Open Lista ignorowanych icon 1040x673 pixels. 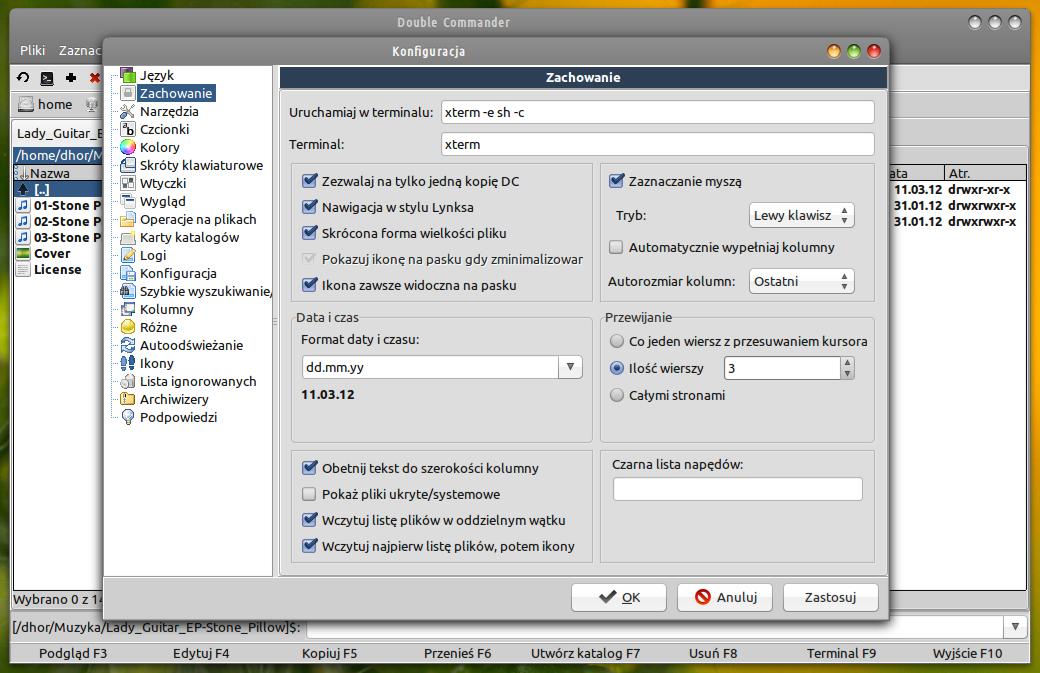tap(128, 381)
